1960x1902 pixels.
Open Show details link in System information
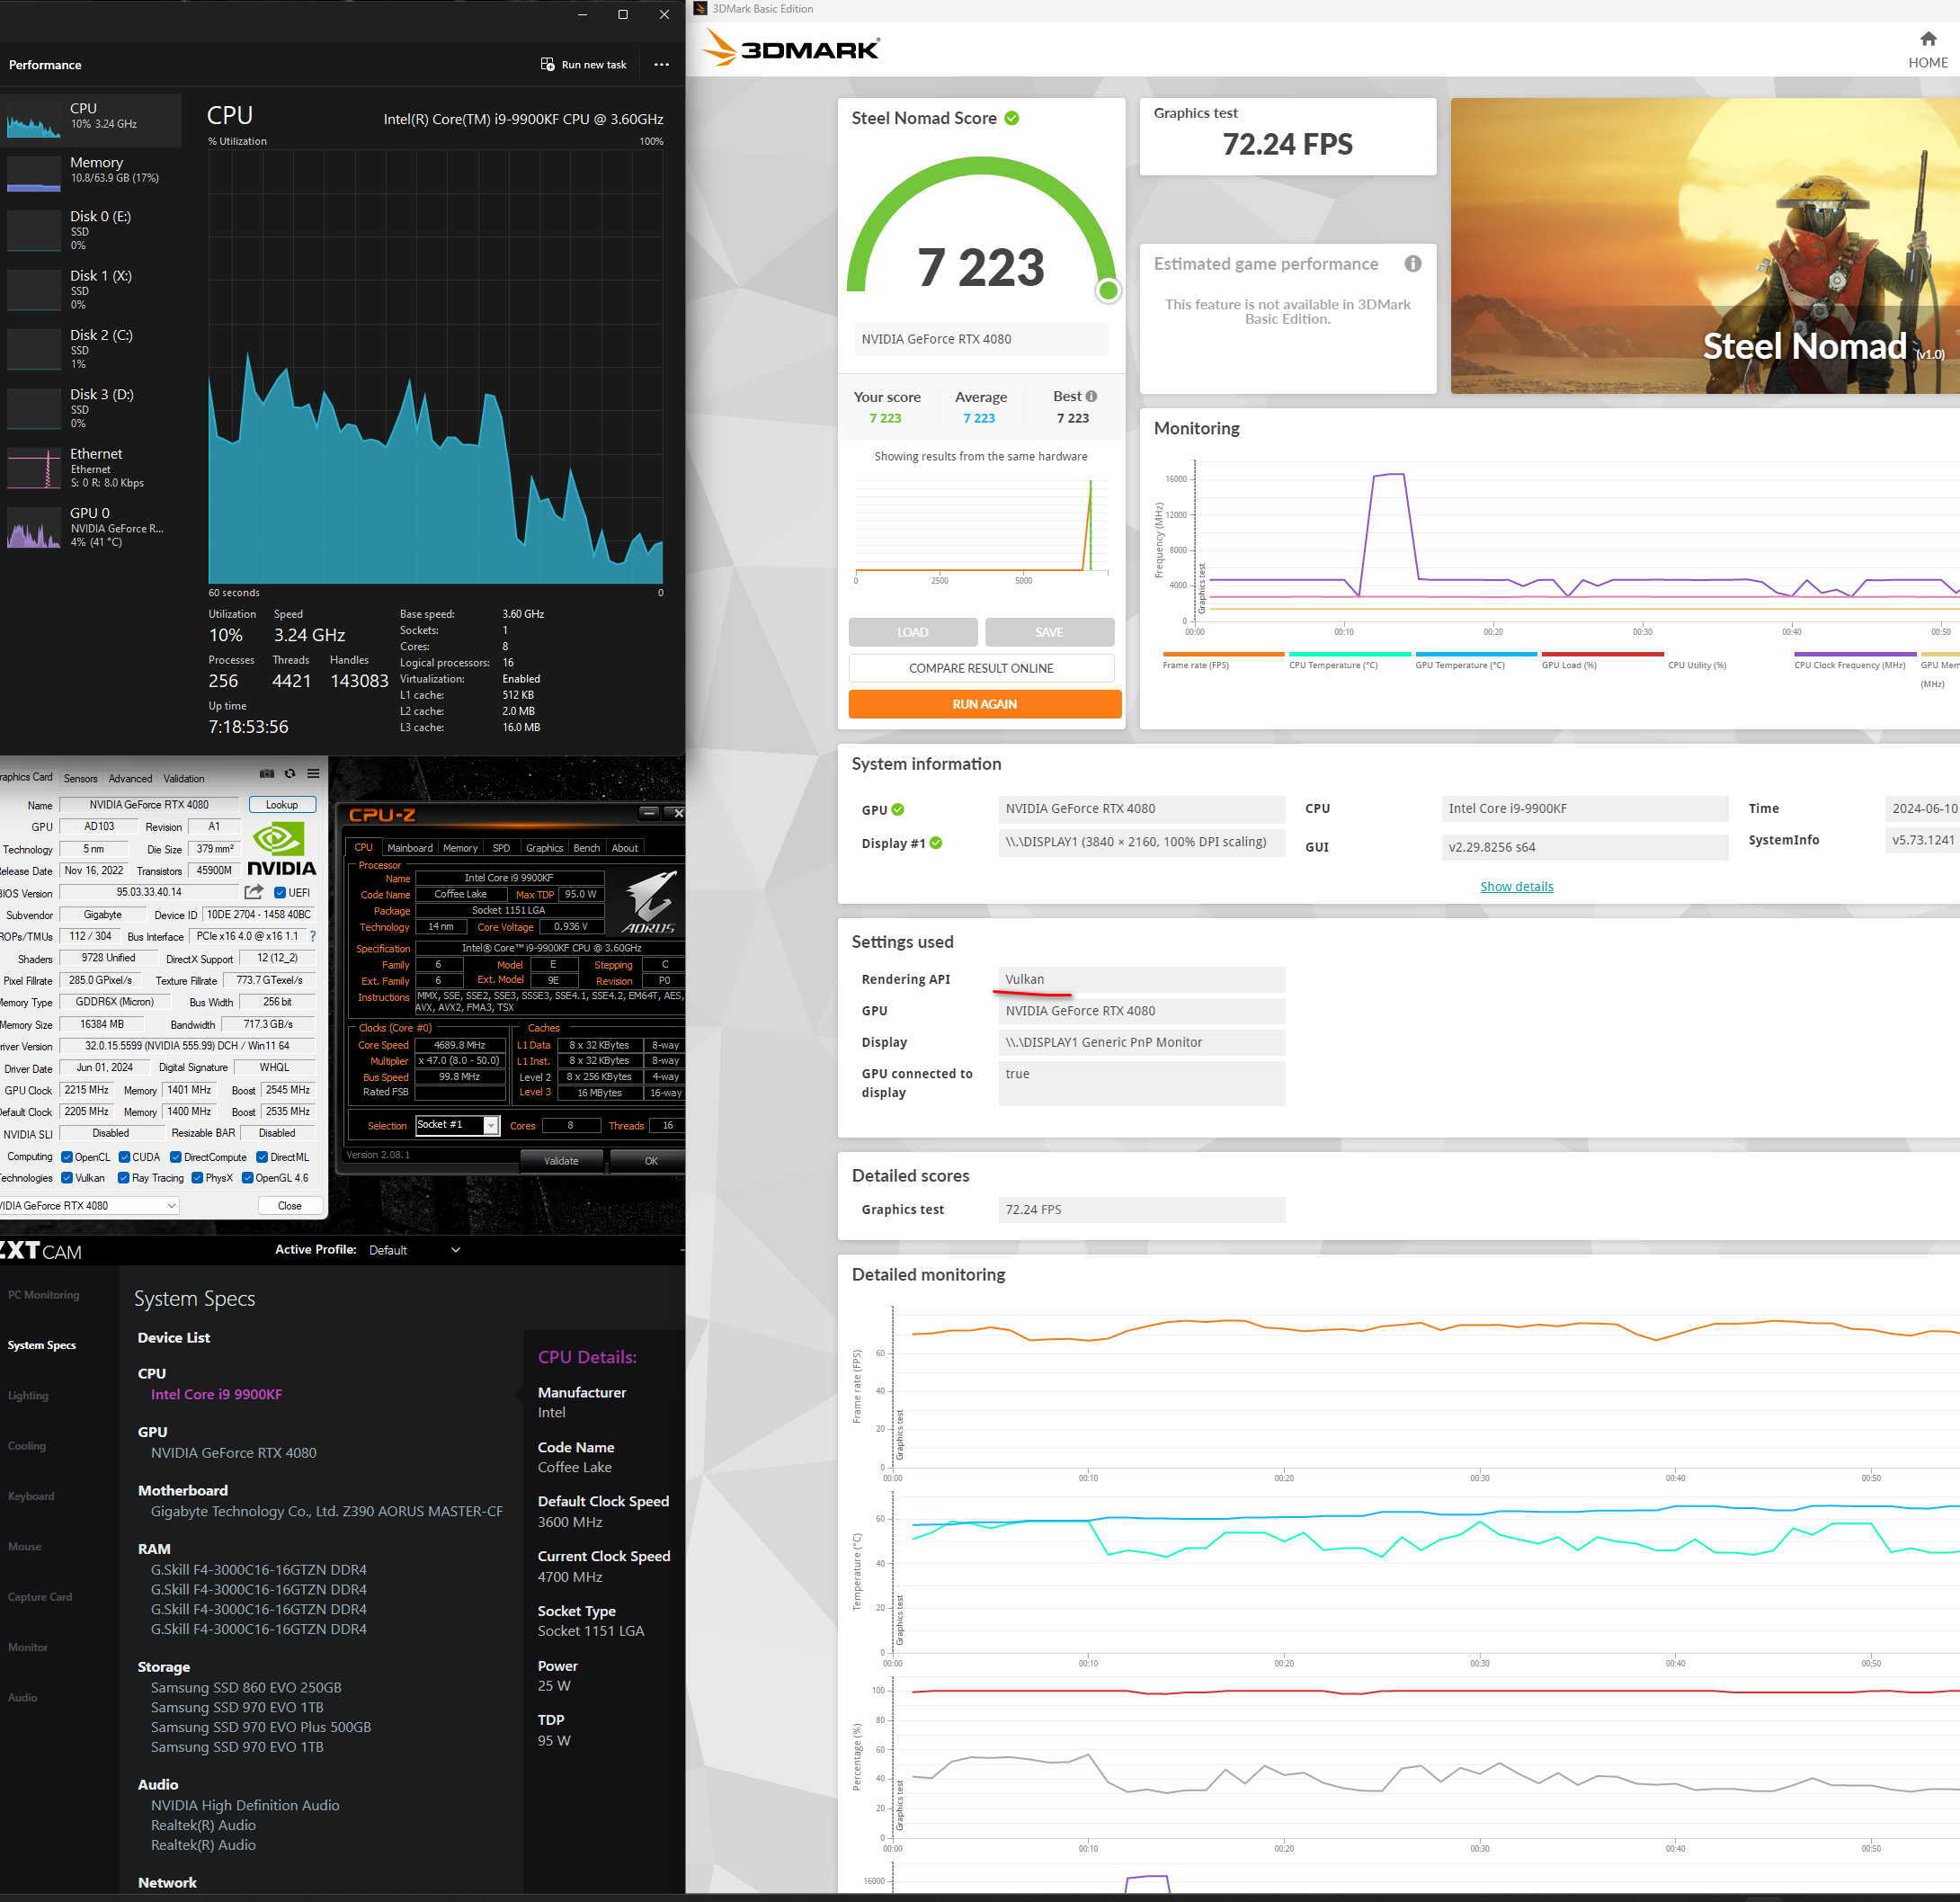coord(1516,886)
